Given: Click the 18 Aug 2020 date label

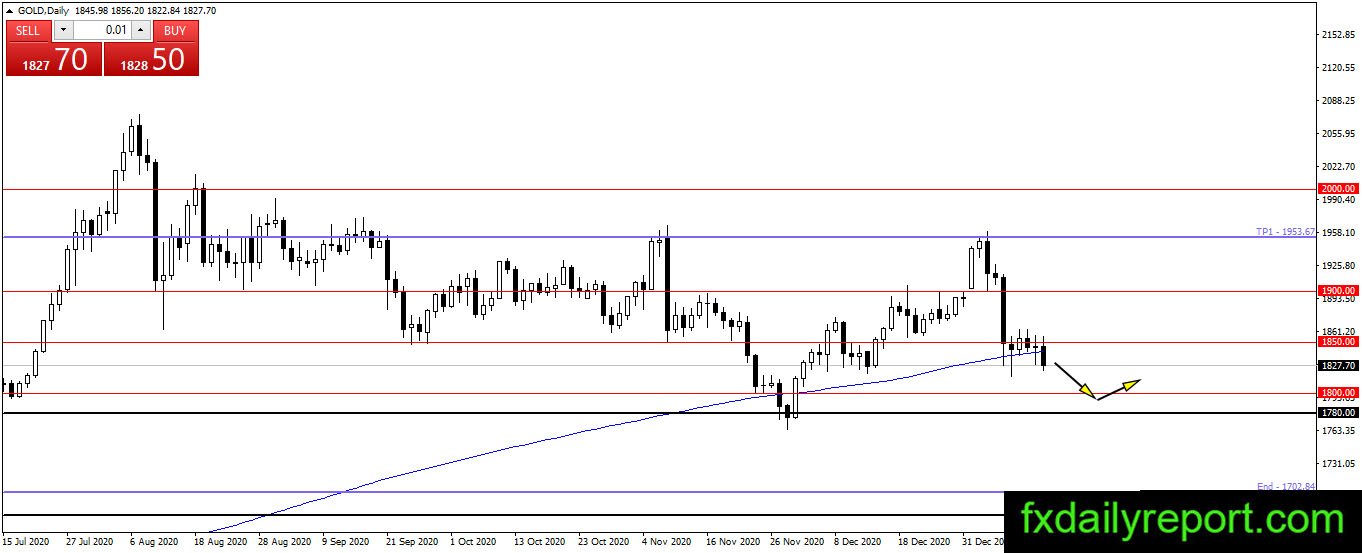Looking at the screenshot, I should point(218,542).
